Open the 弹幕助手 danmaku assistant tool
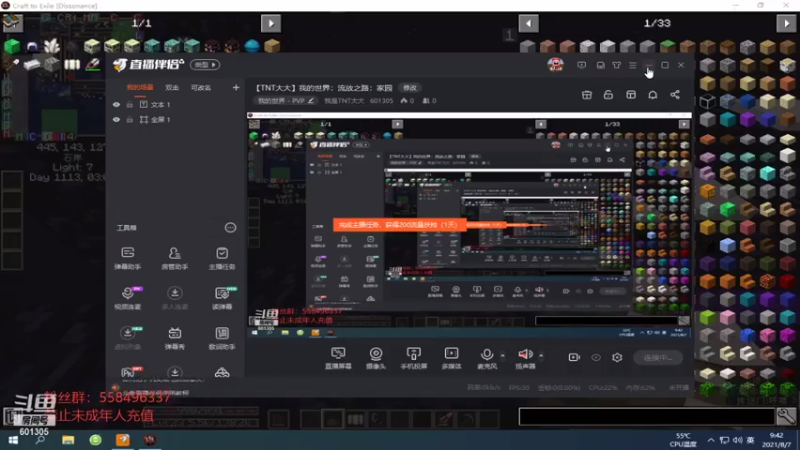This screenshot has height=450, width=800. coord(128,258)
